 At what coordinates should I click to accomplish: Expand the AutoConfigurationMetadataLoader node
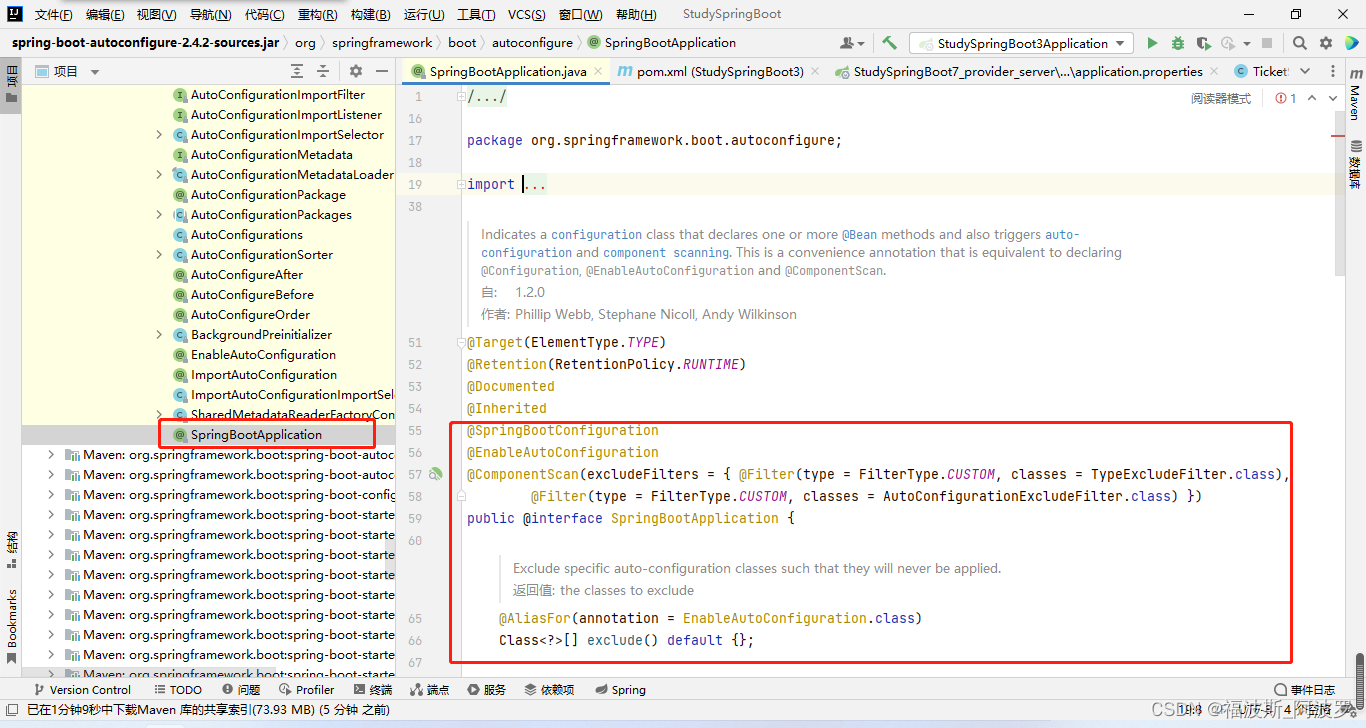tap(159, 174)
